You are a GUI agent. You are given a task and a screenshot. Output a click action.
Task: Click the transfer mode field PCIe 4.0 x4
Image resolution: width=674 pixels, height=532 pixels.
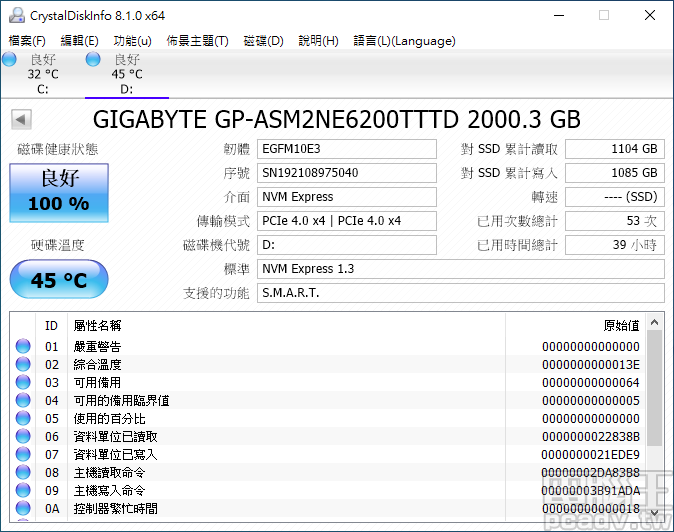pyautogui.click(x=347, y=221)
